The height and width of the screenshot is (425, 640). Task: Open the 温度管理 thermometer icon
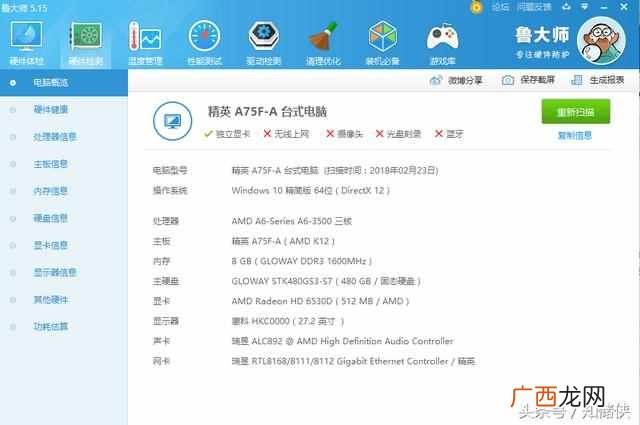[x=145, y=43]
